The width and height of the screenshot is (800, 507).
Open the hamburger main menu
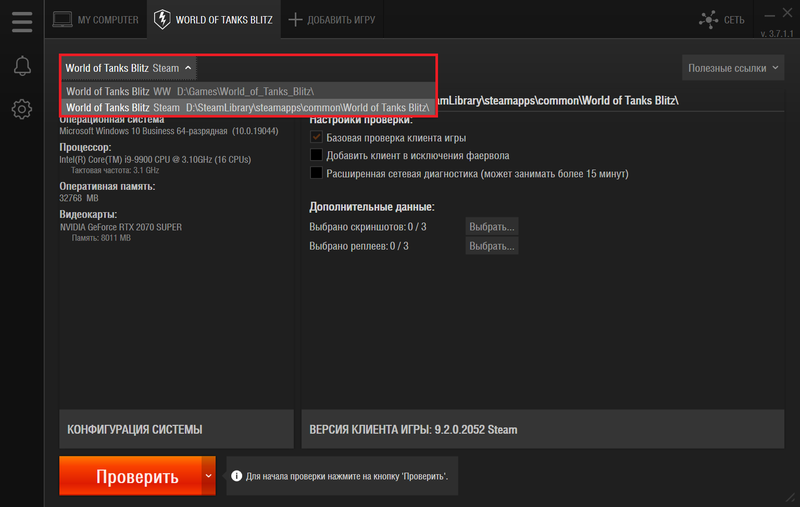click(x=21, y=20)
